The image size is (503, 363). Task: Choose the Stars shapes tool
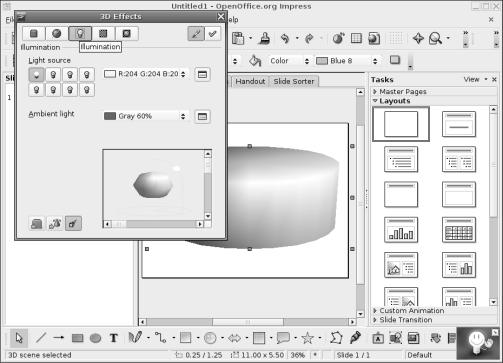307,338
